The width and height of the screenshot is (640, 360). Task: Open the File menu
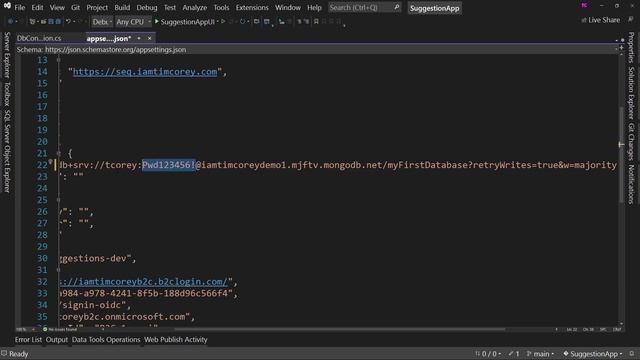(x=20, y=7)
